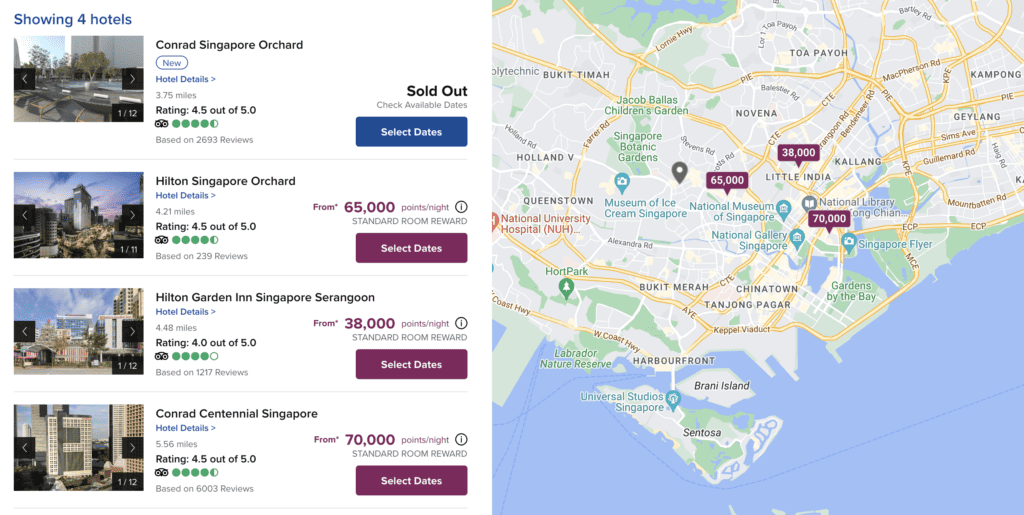Click the gray sold-out hotel map pin
Image resolution: width=1024 pixels, height=515 pixels.
679,173
